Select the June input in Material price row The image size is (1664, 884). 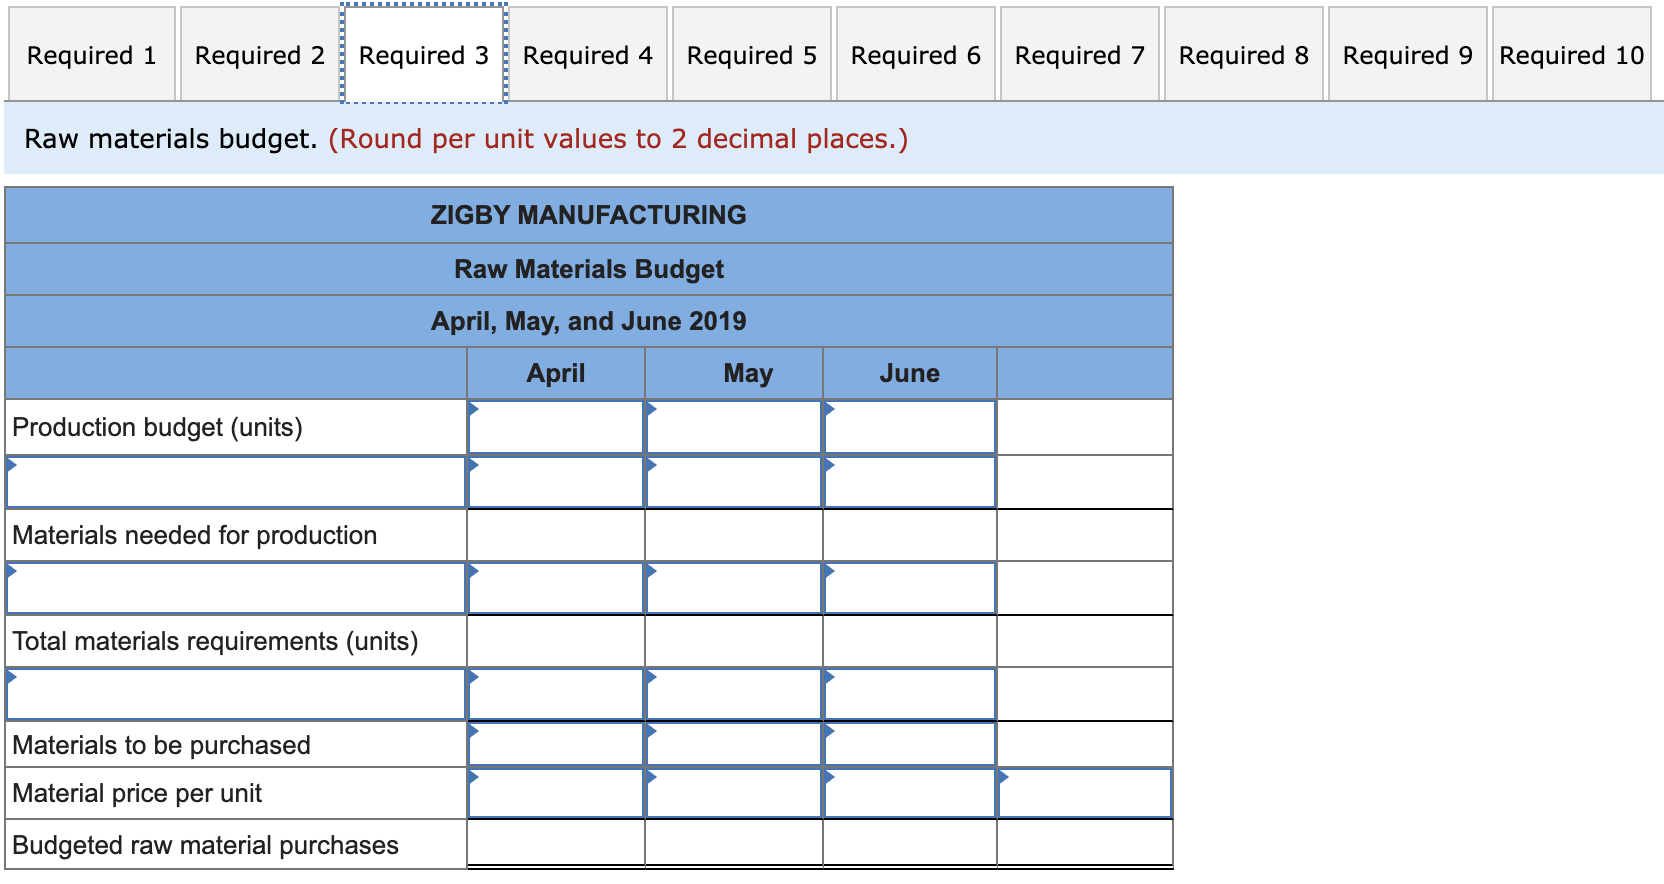pos(908,793)
